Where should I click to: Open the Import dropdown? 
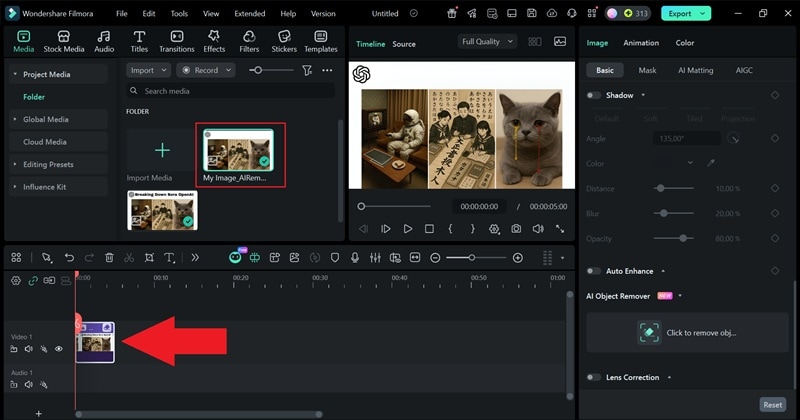click(148, 70)
